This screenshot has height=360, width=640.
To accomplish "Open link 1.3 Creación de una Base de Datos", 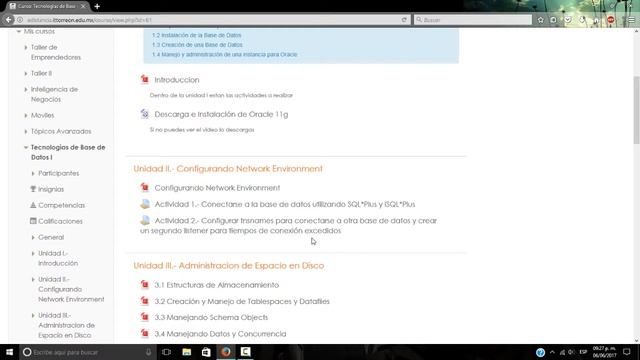I will [197, 45].
